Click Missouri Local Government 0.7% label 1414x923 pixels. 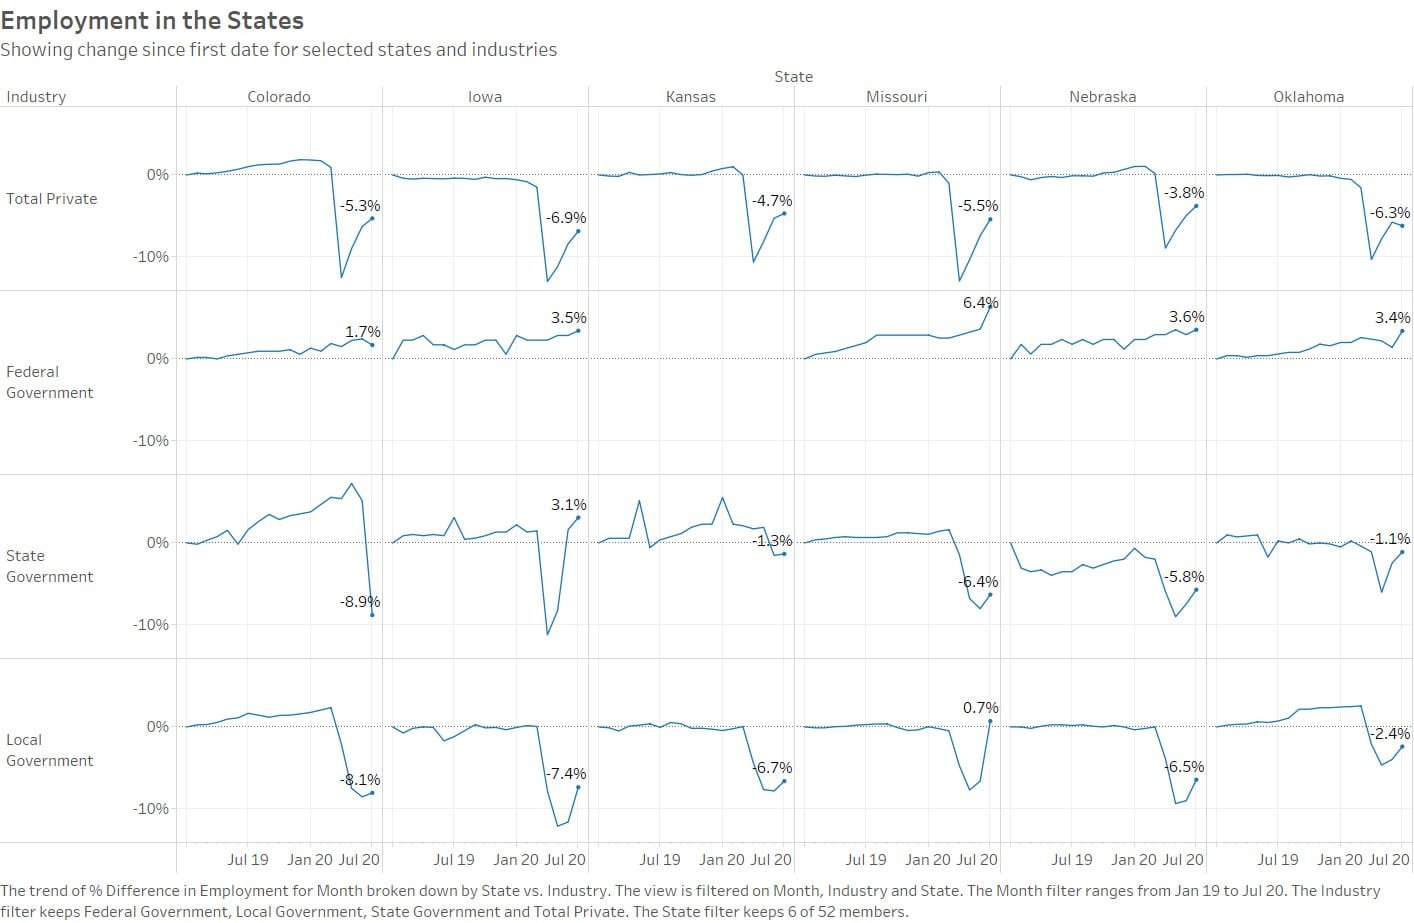click(x=980, y=708)
